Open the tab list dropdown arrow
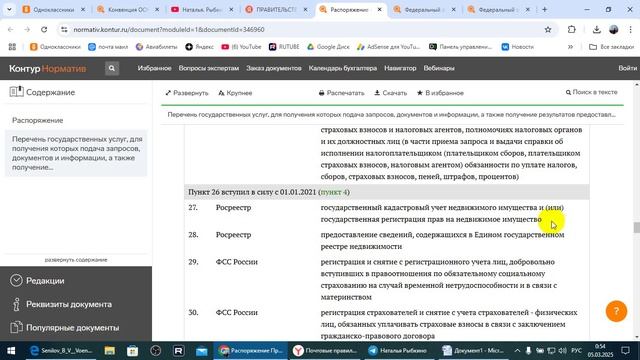The image size is (640, 360). [x=9, y=9]
